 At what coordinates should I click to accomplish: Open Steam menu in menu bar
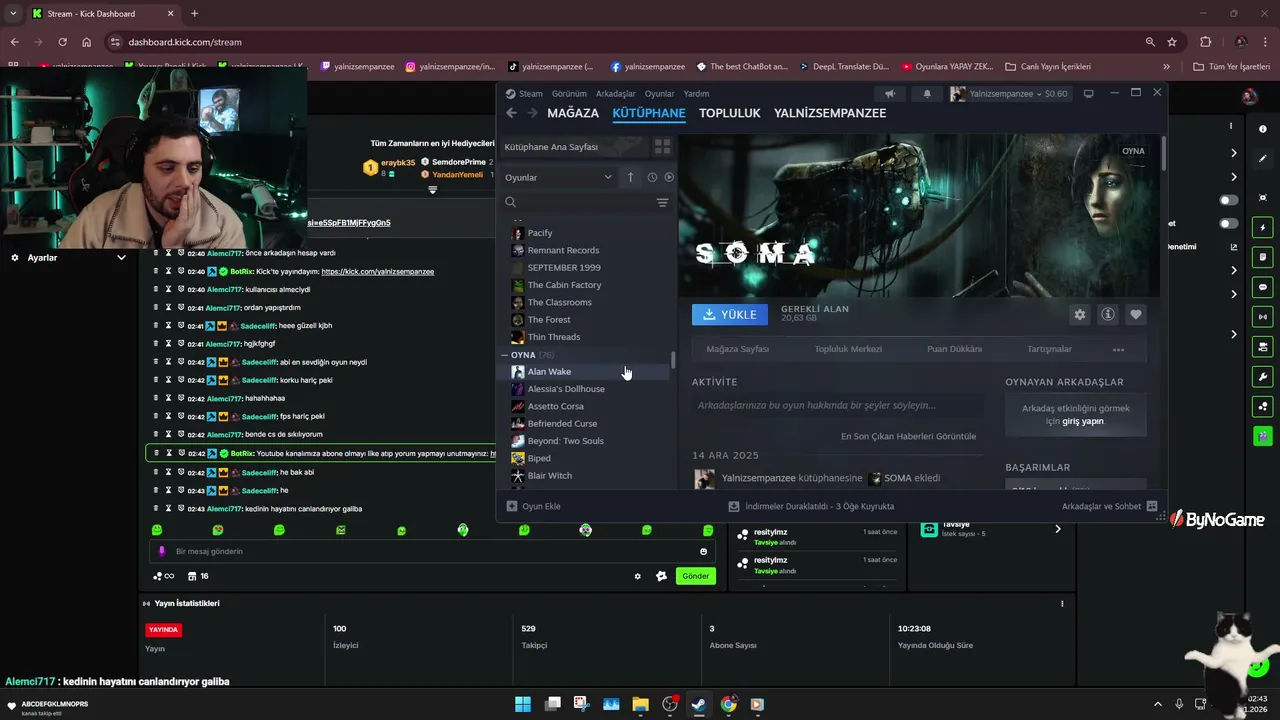(531, 93)
